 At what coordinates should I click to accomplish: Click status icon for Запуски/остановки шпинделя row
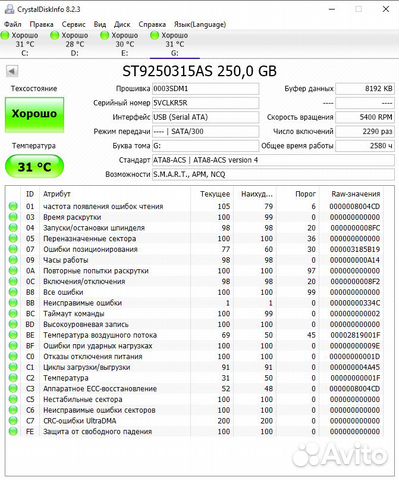pos(13,228)
